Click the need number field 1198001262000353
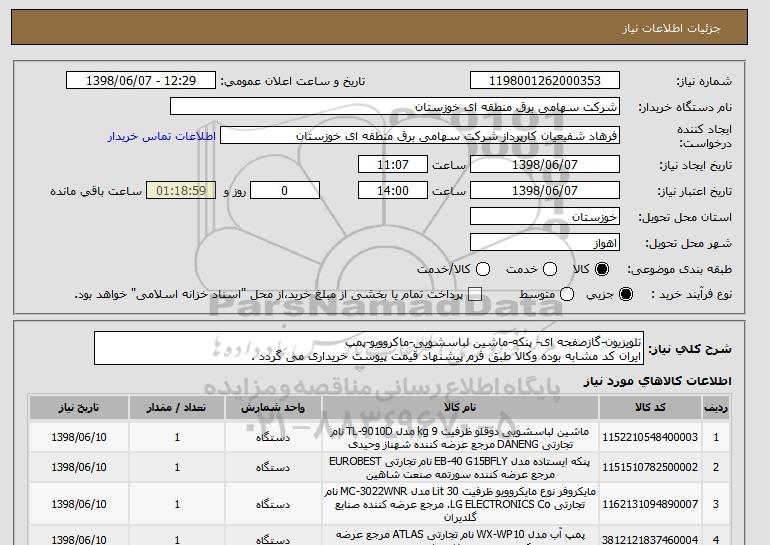This screenshot has width=770, height=545. (x=545, y=81)
